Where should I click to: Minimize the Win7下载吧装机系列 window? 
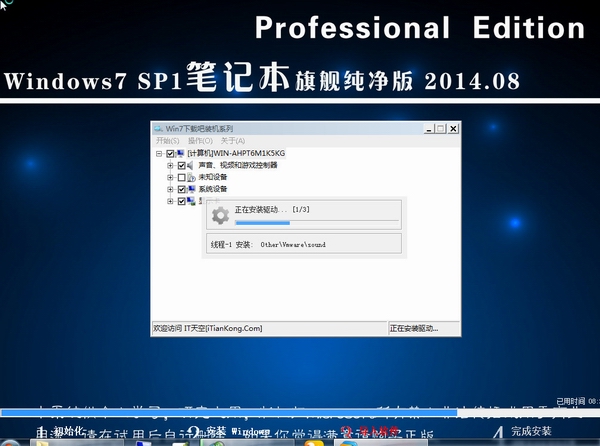(x=429, y=129)
